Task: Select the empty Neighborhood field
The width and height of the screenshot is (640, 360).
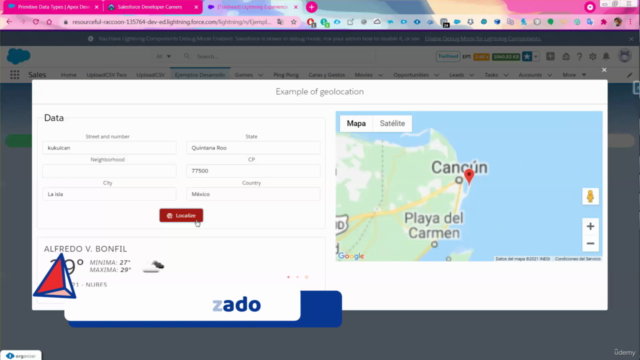Action: 109,171
